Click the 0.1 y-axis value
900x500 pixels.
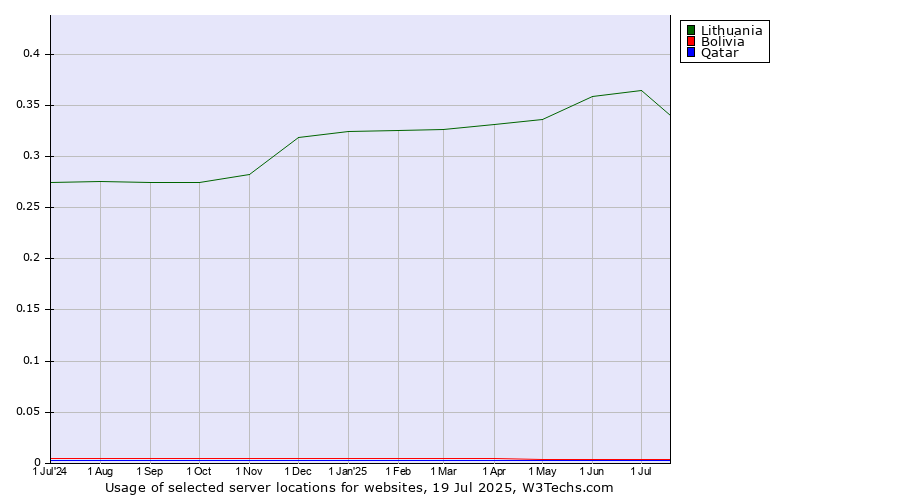(32, 361)
